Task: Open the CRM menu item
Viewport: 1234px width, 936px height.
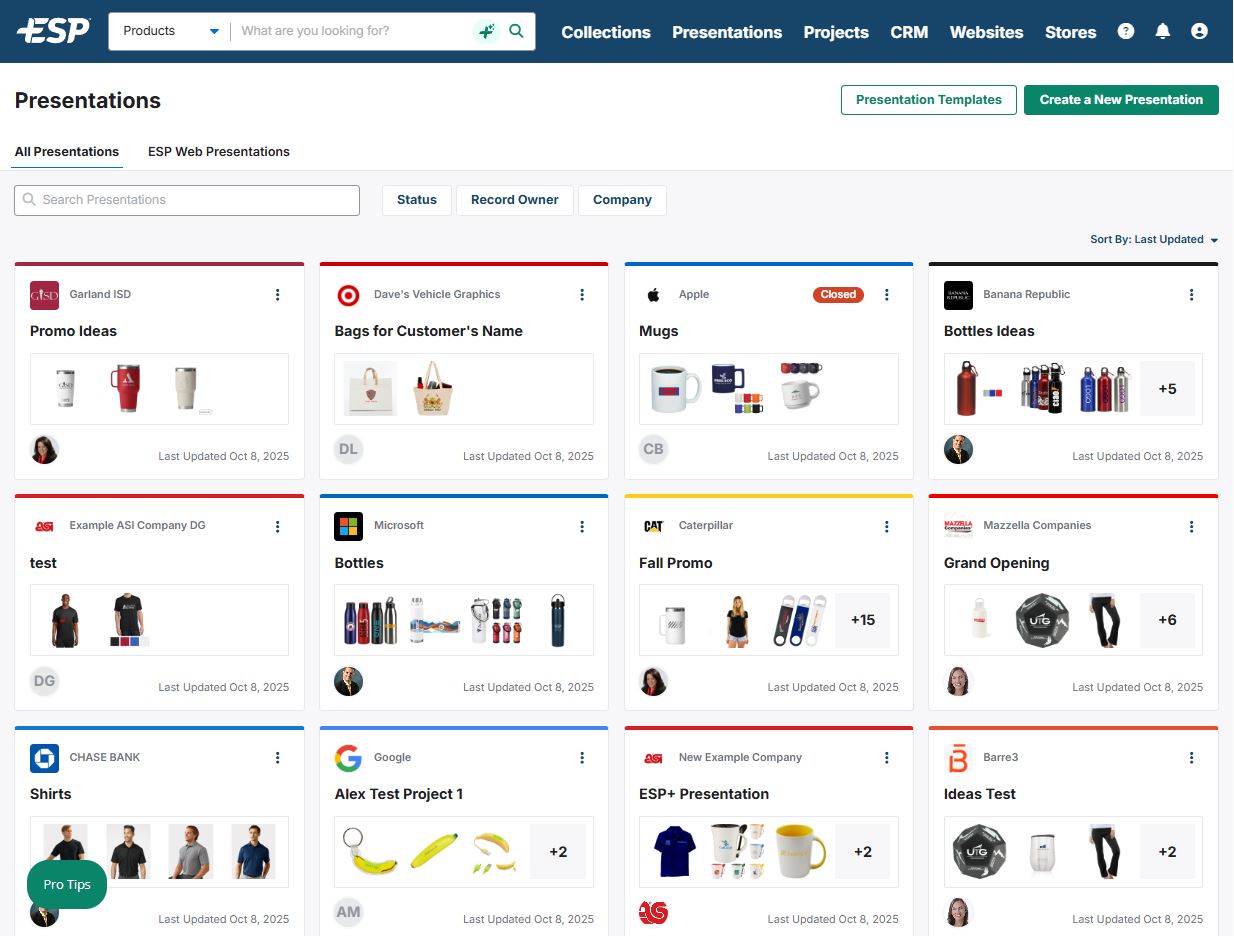Action: (909, 32)
